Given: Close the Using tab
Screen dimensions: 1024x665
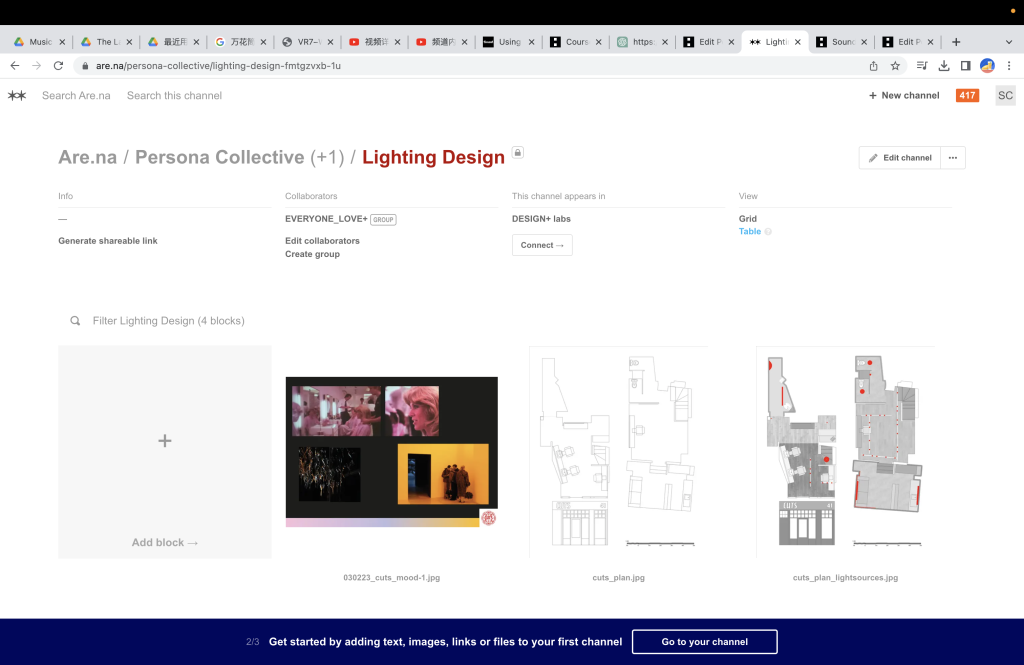Looking at the screenshot, I should tap(532, 42).
